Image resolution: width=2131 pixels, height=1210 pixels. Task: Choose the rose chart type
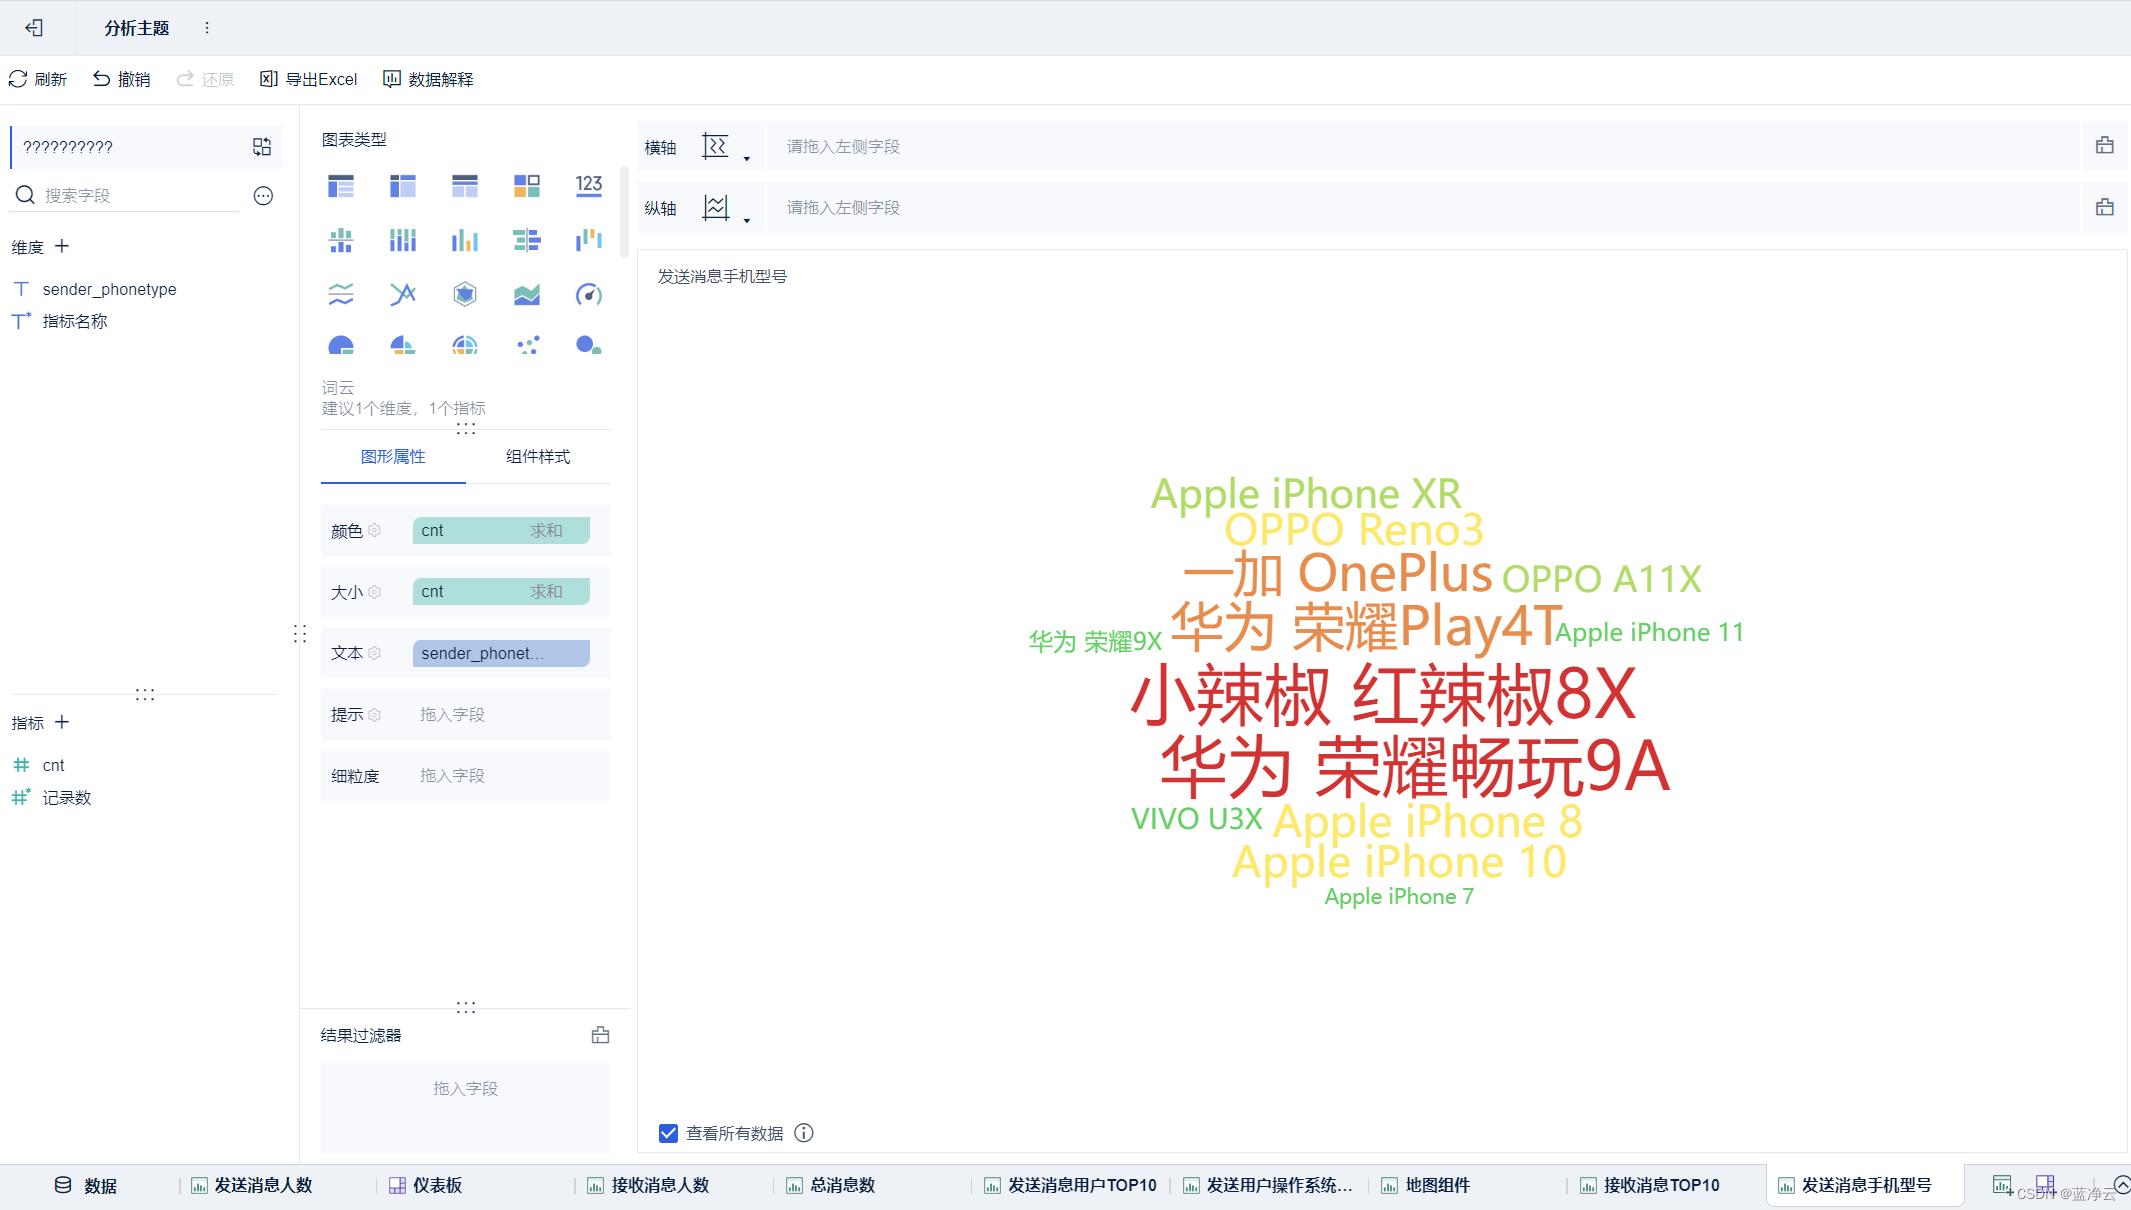[403, 345]
